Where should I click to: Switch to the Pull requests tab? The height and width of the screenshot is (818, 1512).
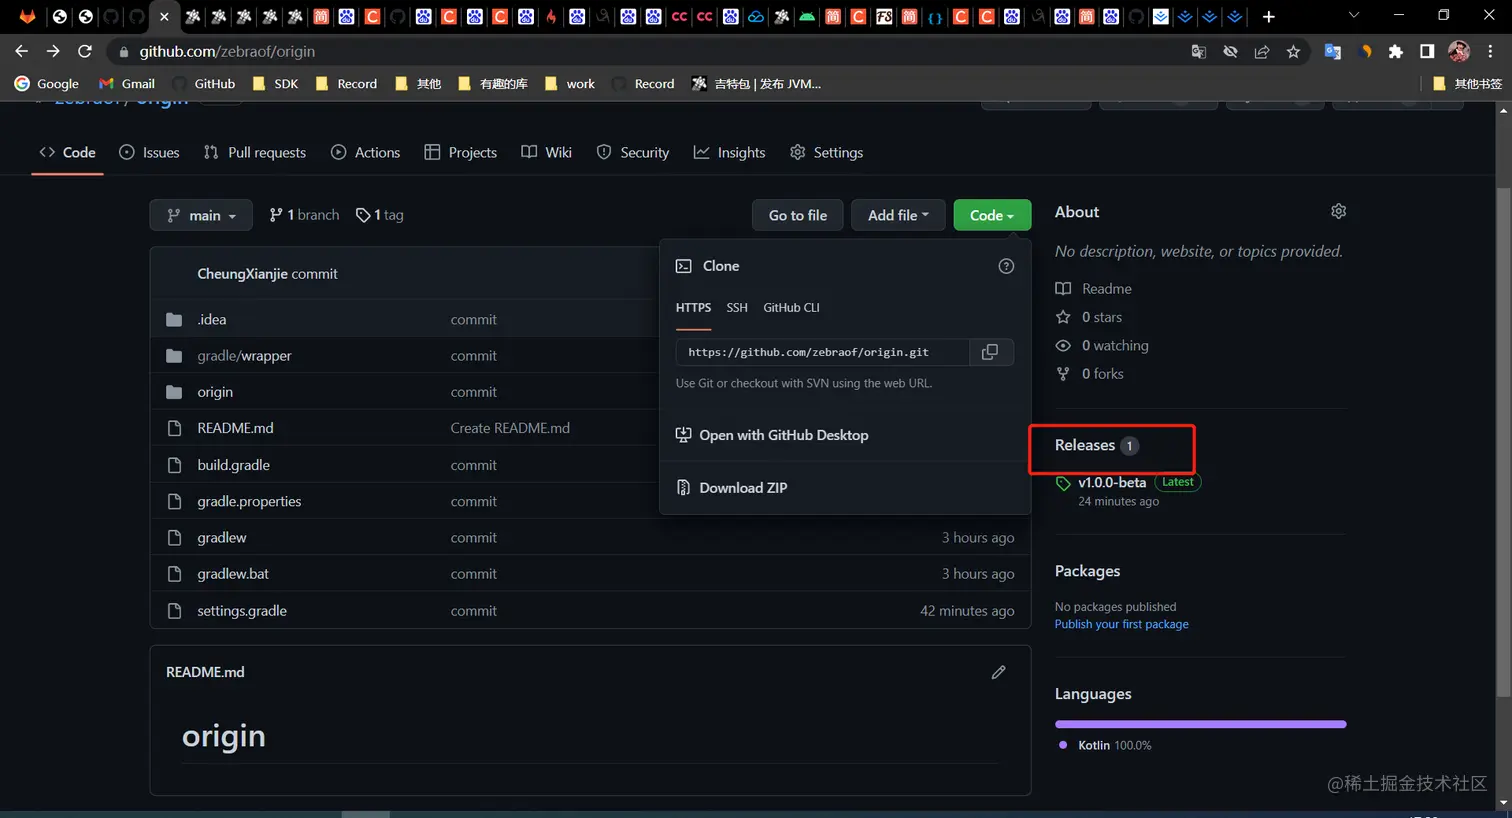click(x=255, y=152)
